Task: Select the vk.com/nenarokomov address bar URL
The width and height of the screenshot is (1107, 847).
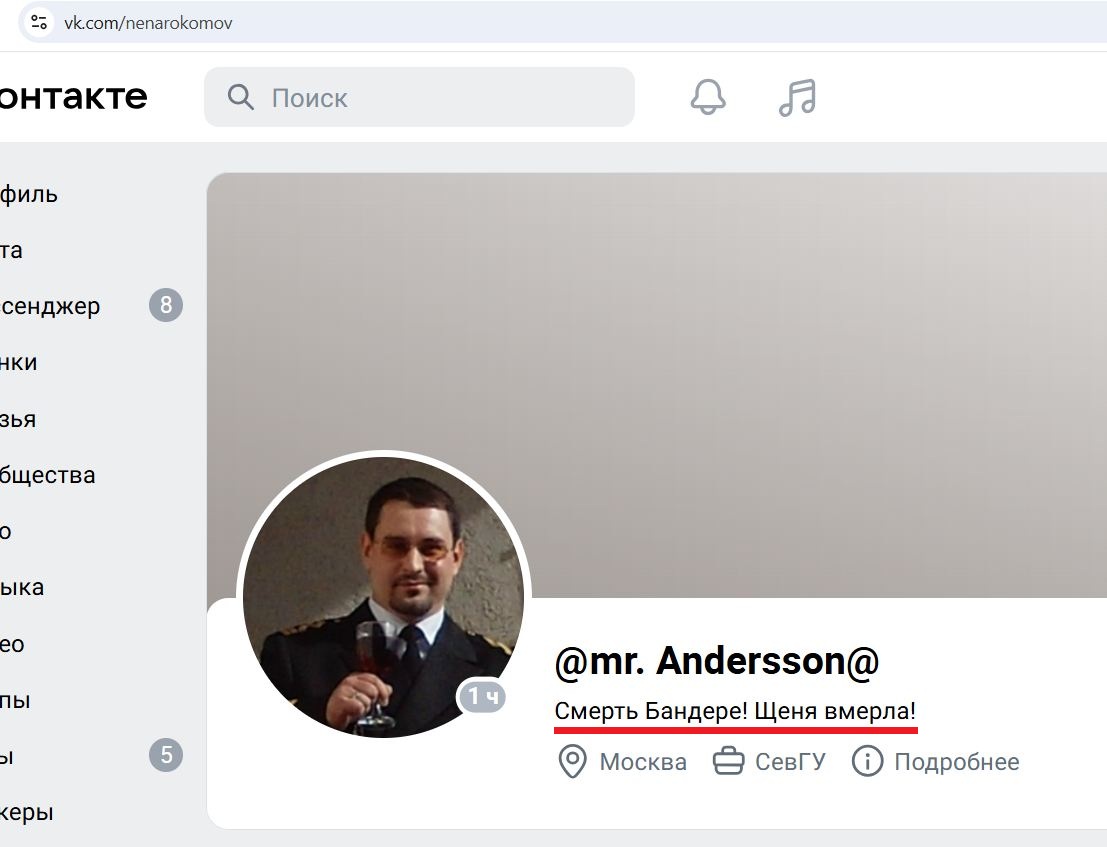Action: click(x=148, y=22)
